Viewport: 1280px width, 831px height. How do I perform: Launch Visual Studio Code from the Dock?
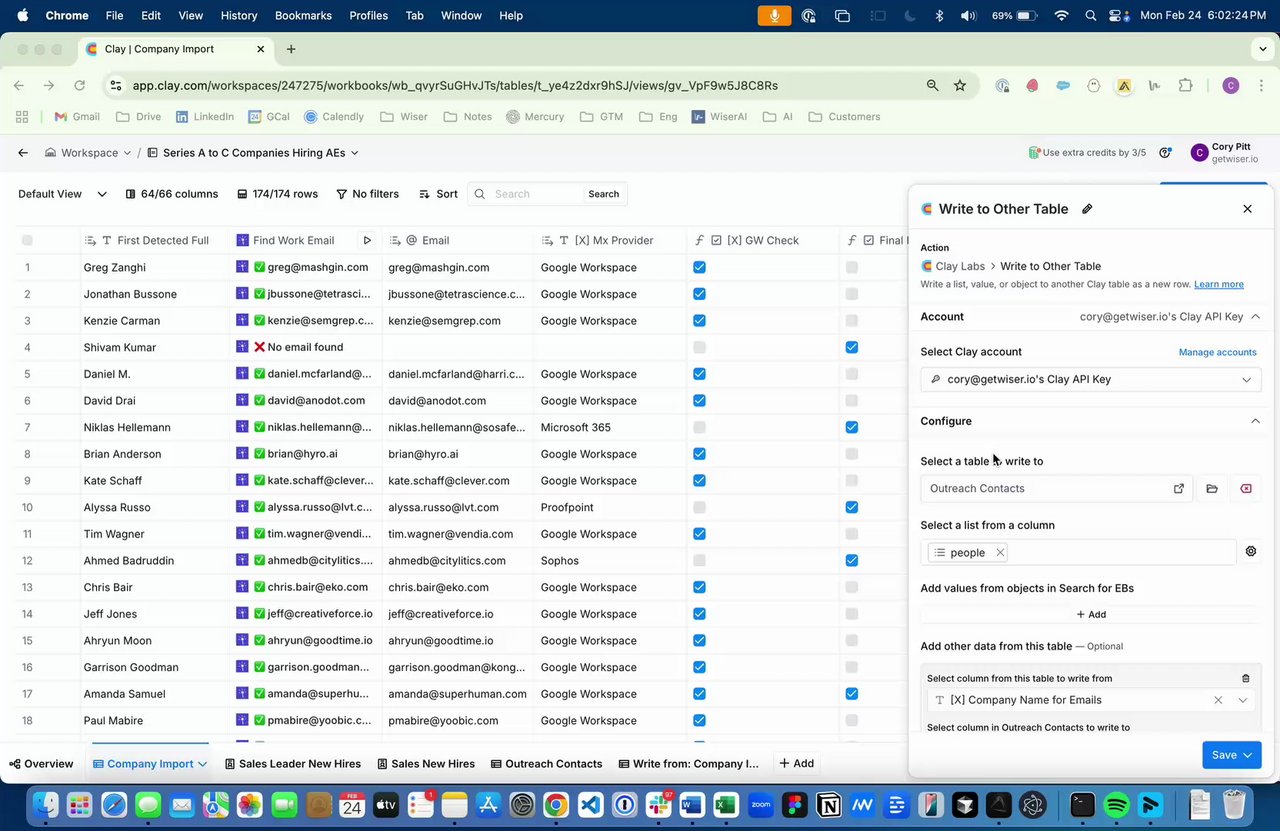[x=590, y=804]
